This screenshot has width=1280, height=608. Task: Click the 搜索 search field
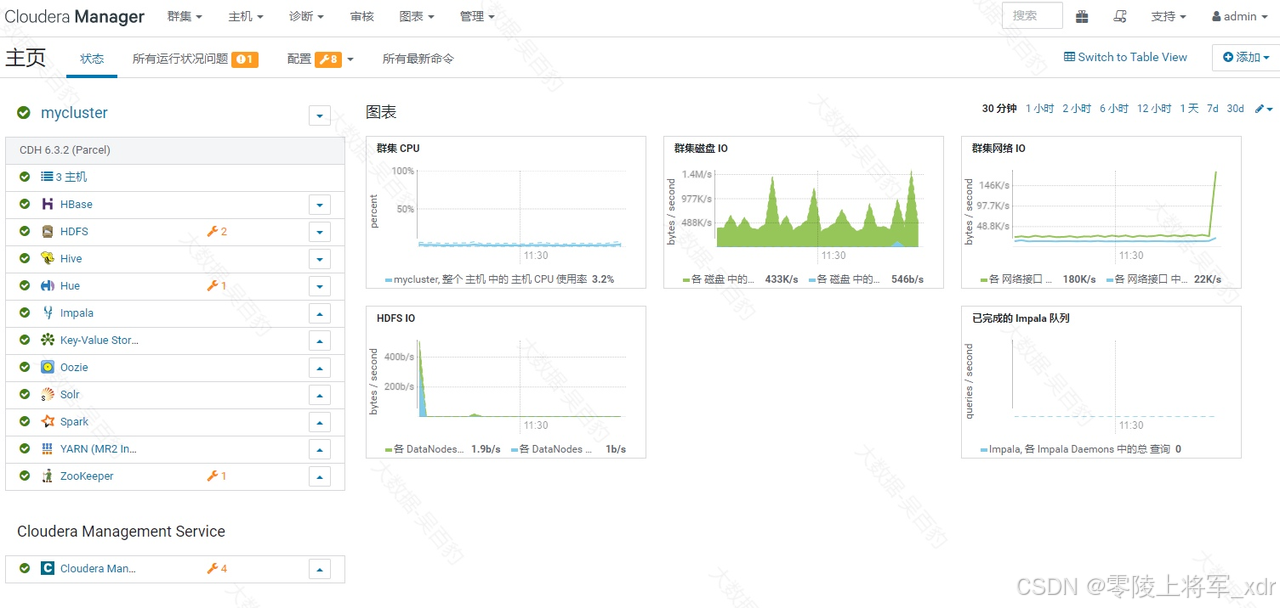click(1032, 16)
